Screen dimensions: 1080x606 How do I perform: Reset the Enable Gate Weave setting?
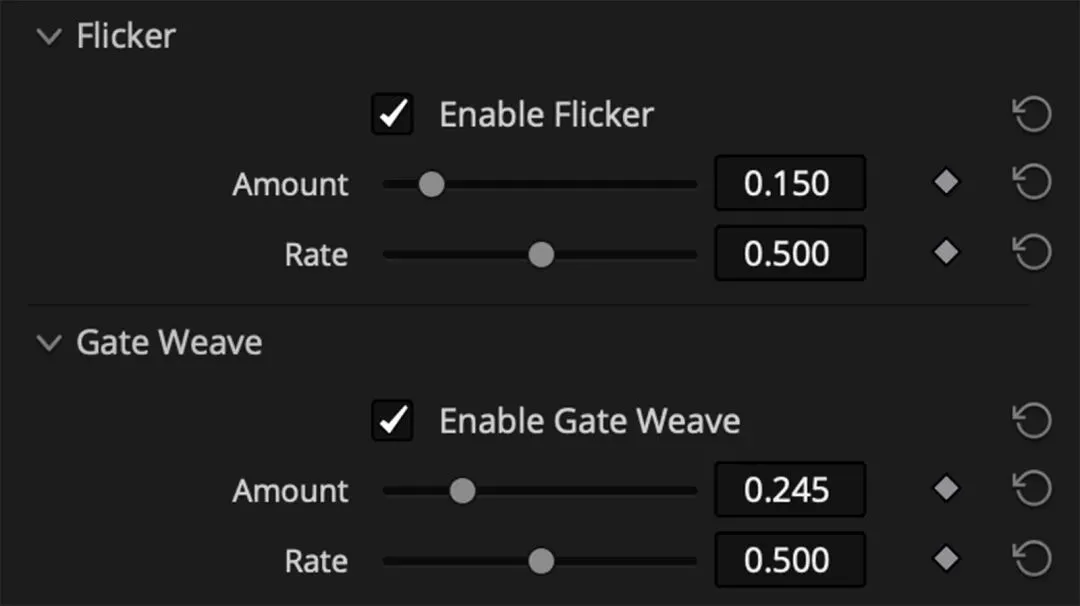pyautogui.click(x=1032, y=421)
